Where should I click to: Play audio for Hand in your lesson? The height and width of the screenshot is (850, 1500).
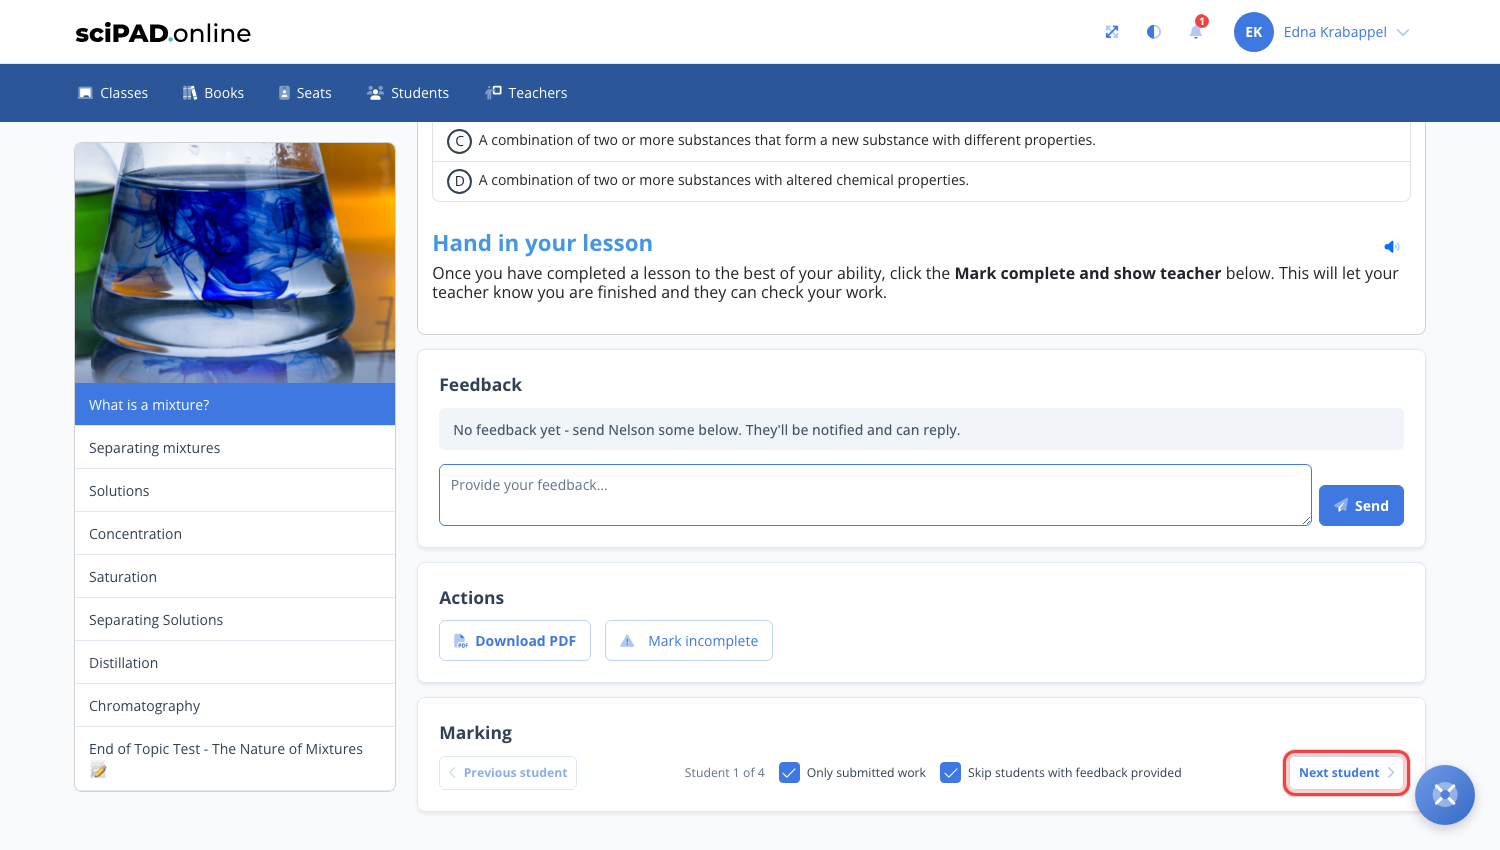point(1391,246)
